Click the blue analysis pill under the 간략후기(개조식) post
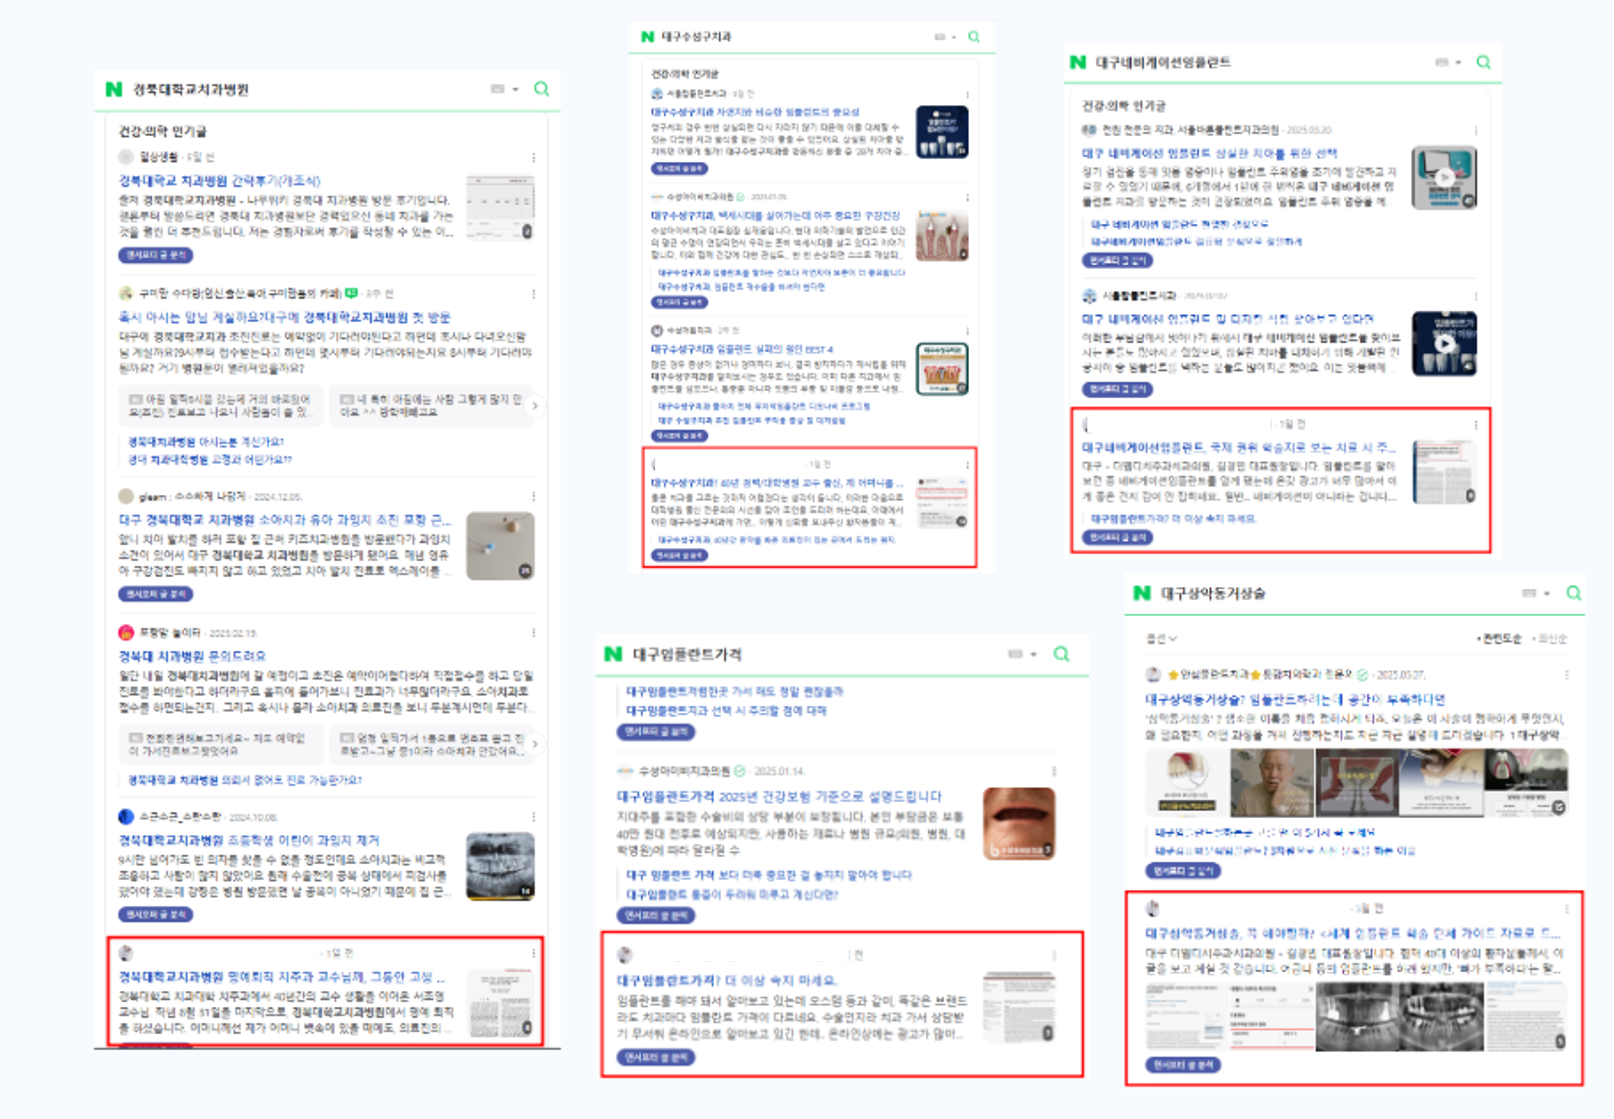Screen dimensions: 1614x1119 tap(155, 256)
